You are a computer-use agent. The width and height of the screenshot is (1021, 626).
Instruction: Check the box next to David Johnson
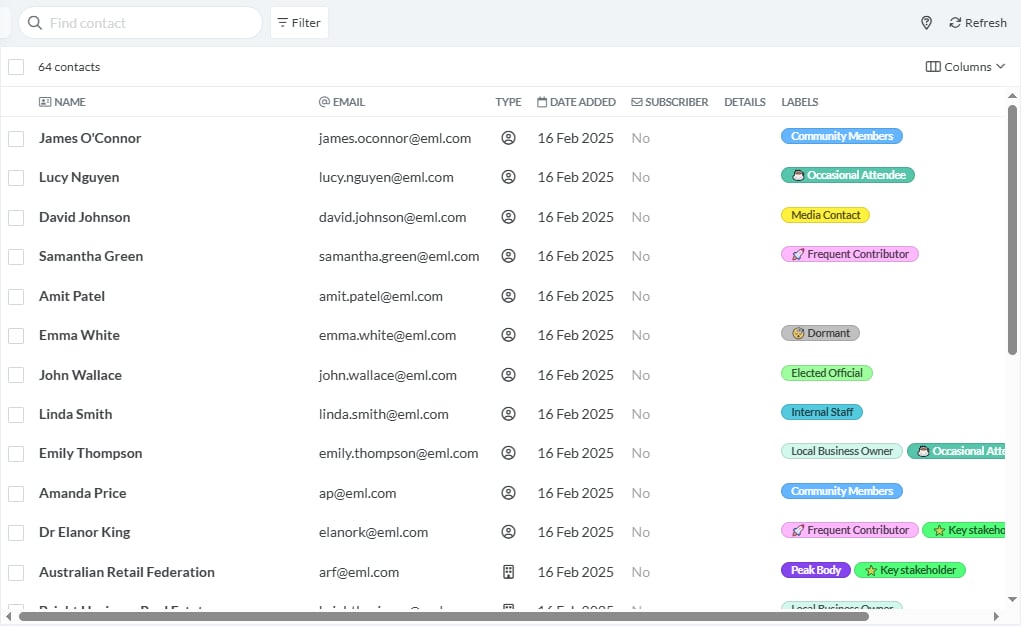16,218
